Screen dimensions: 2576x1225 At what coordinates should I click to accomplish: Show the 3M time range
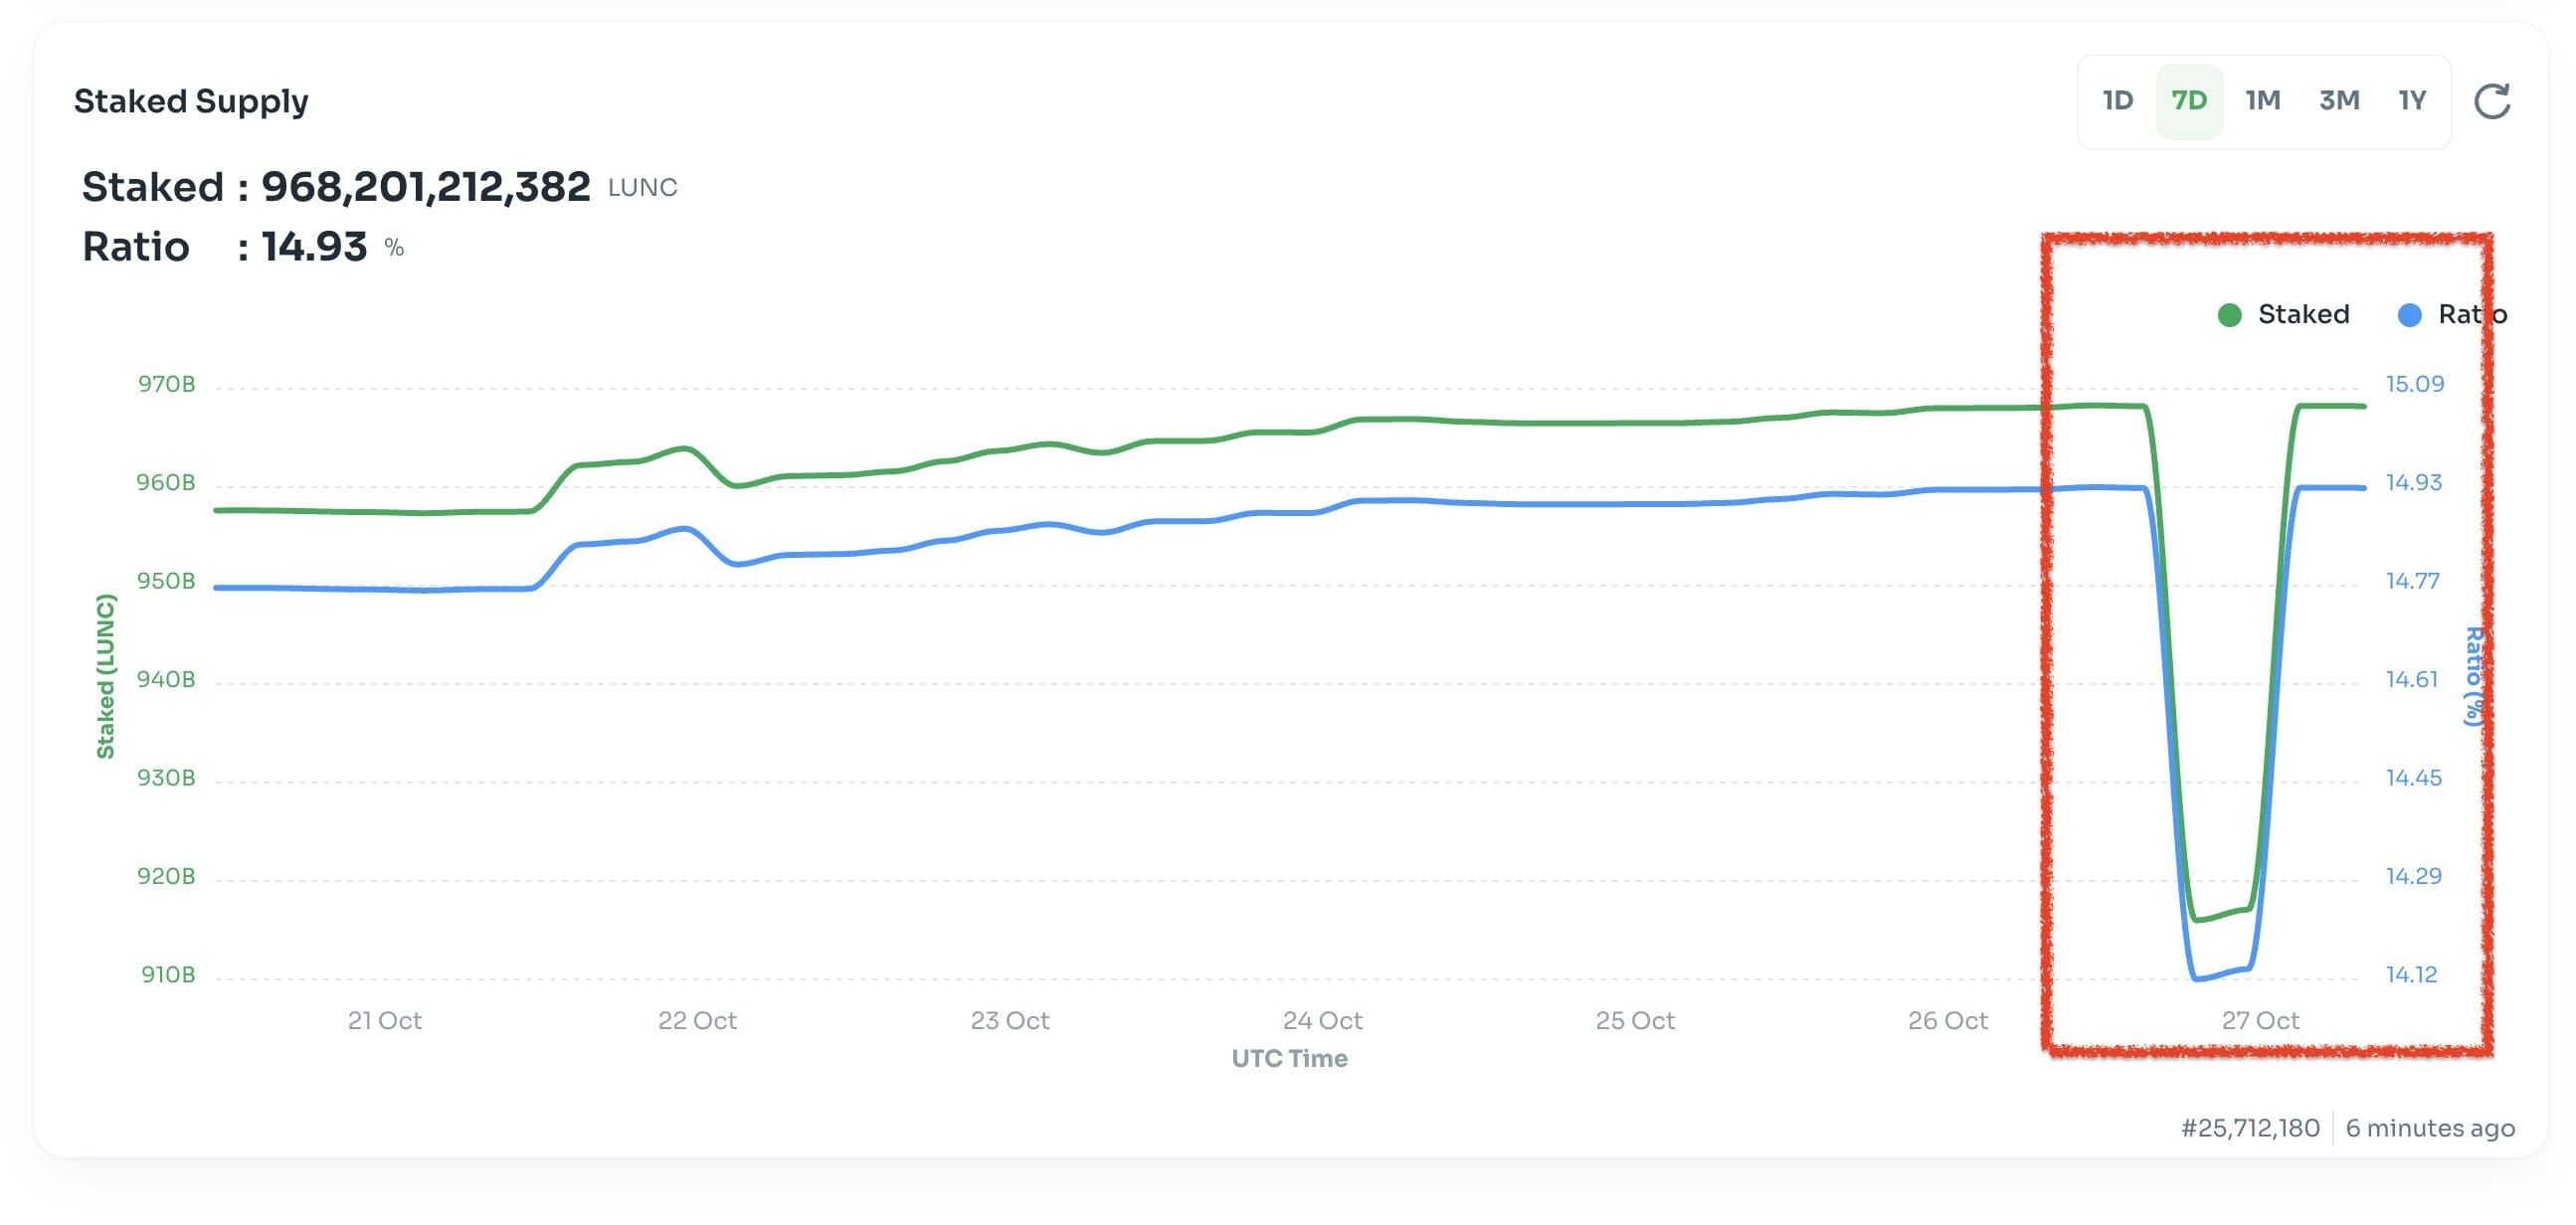pyautogui.click(x=2339, y=101)
